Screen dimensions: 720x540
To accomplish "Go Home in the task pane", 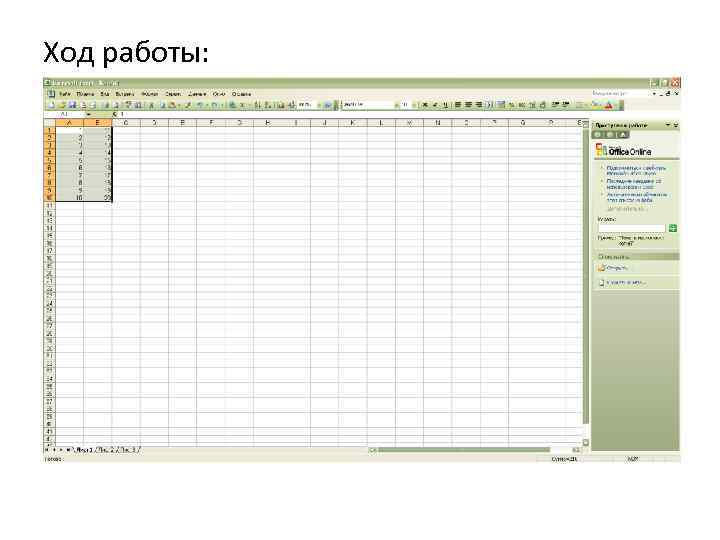I will click(x=623, y=135).
